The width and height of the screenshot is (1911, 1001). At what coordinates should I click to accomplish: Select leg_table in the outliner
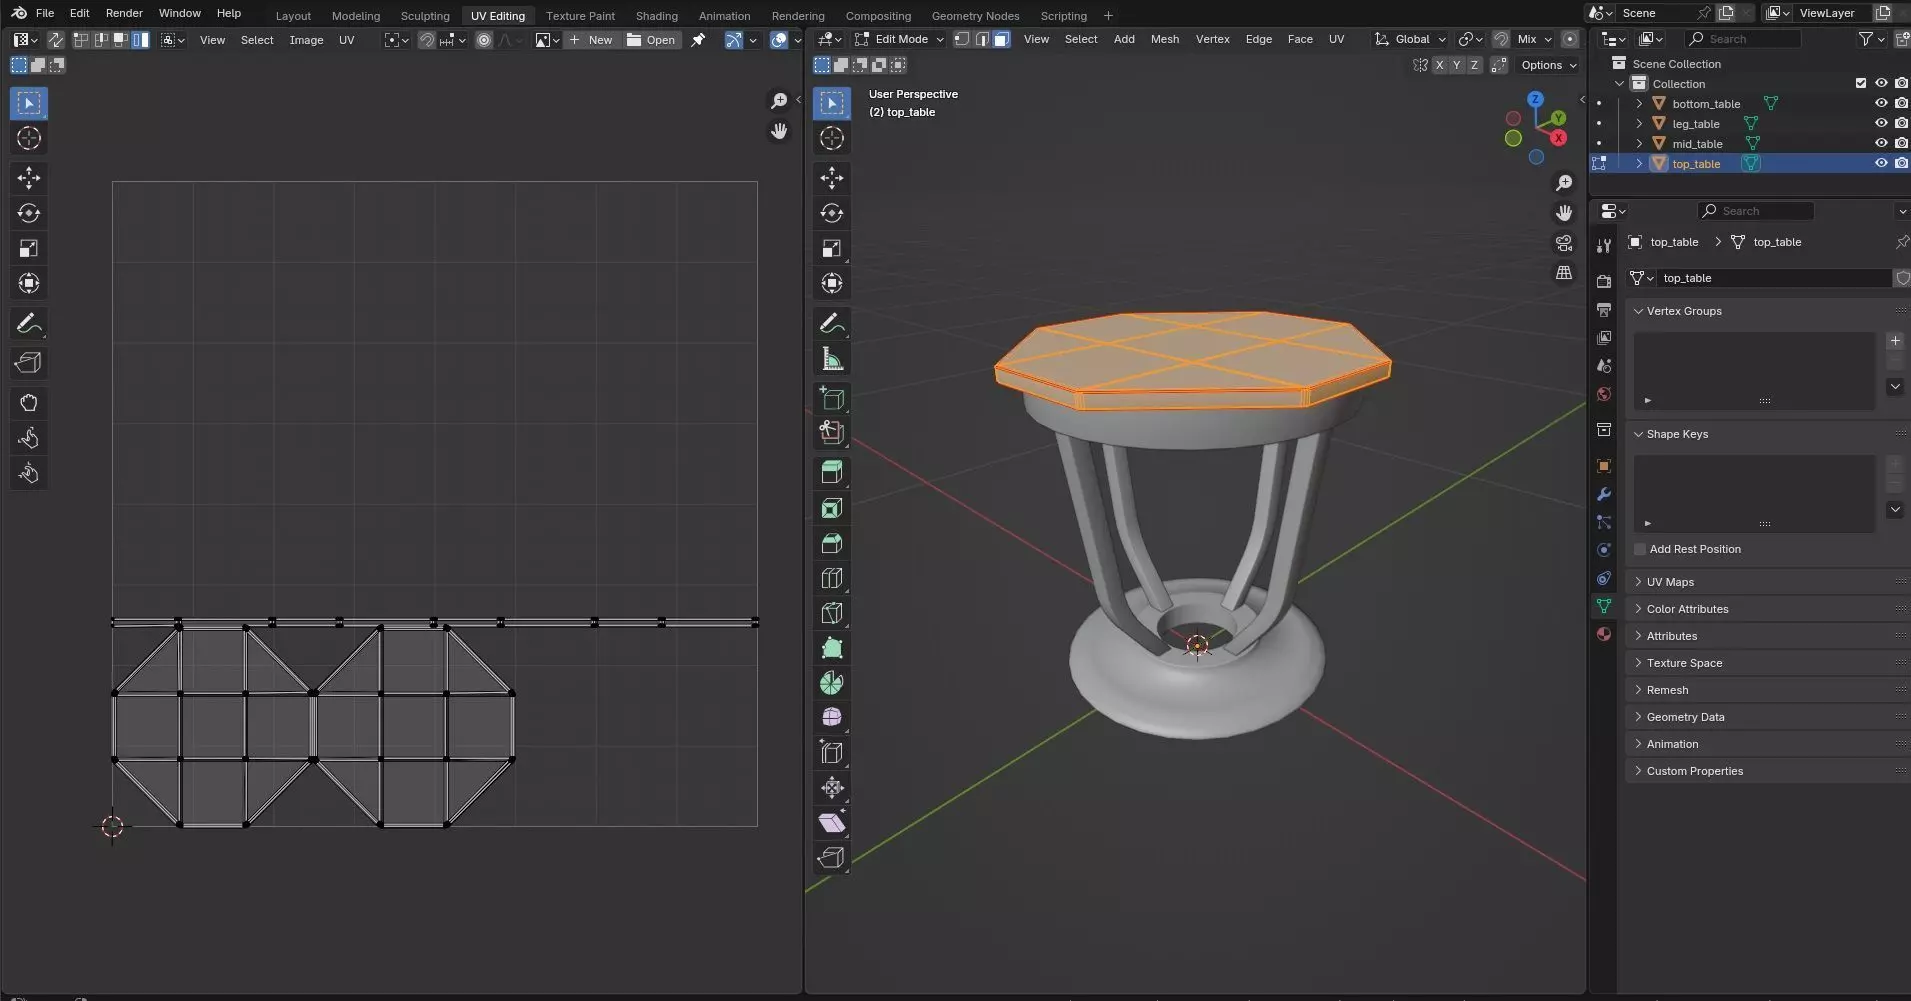pos(1696,124)
